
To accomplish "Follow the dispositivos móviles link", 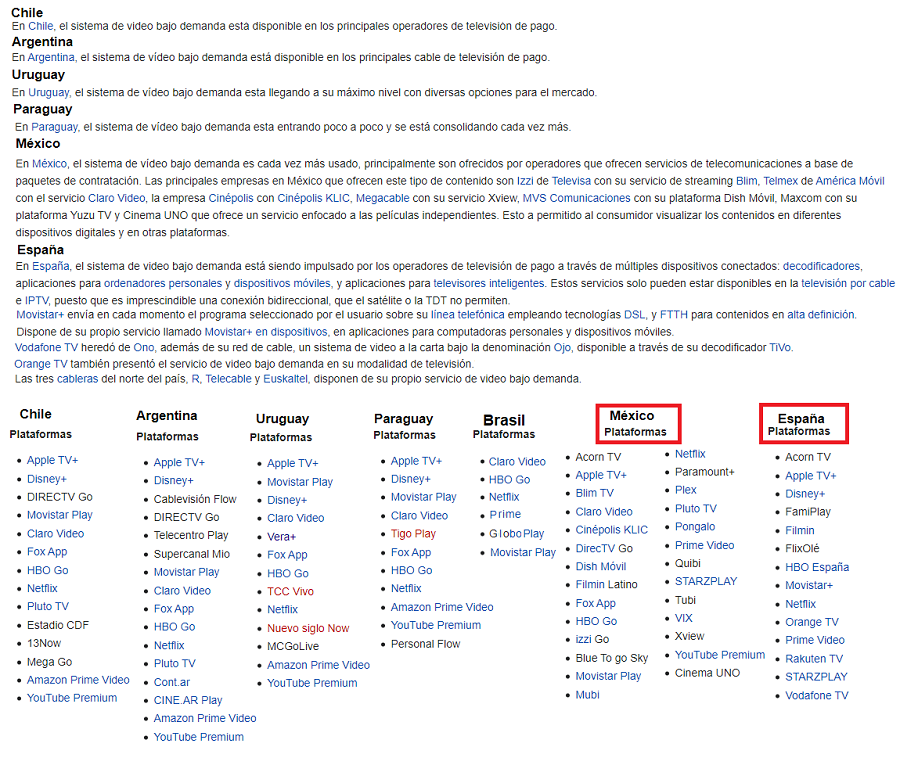I will pos(282,284).
